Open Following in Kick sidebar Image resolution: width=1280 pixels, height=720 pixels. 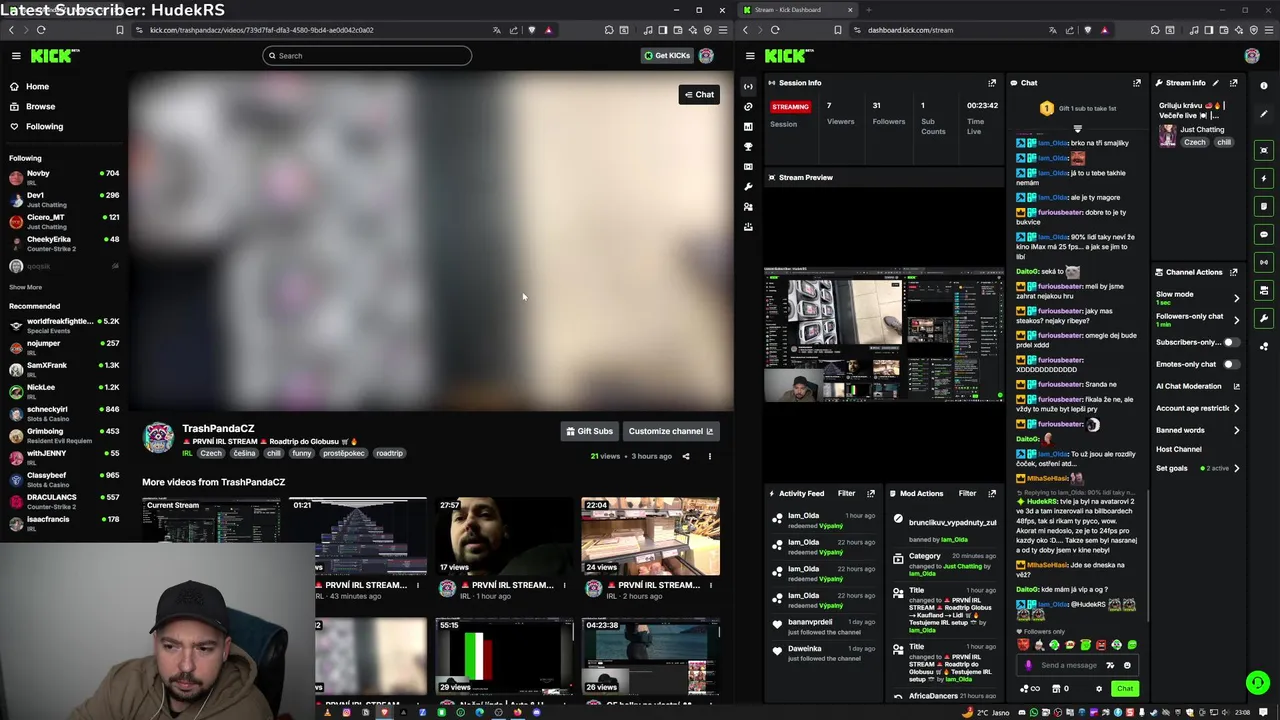(44, 126)
